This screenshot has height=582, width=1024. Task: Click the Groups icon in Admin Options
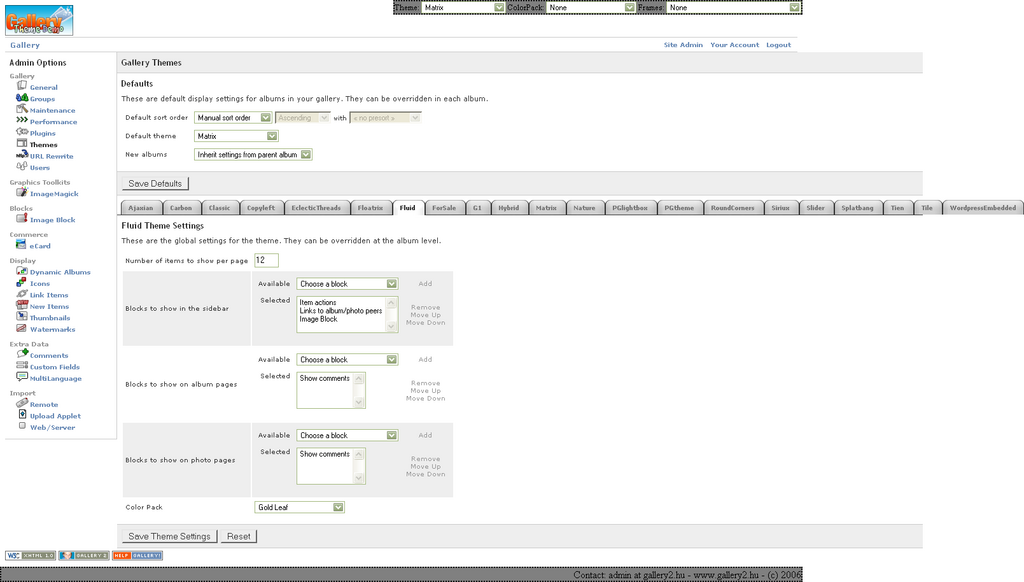tap(22, 98)
